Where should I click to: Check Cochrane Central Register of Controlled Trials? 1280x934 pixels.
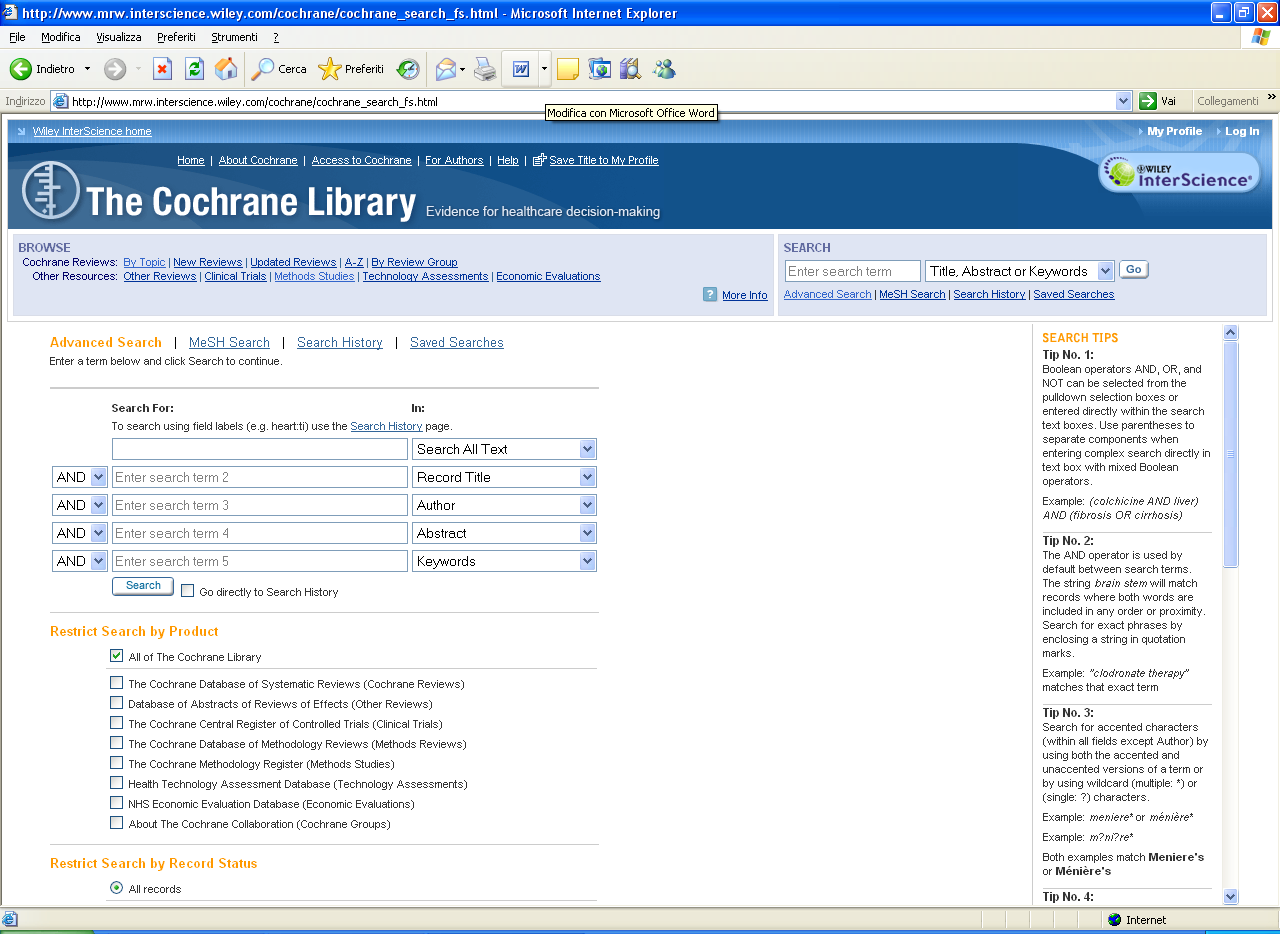point(117,723)
